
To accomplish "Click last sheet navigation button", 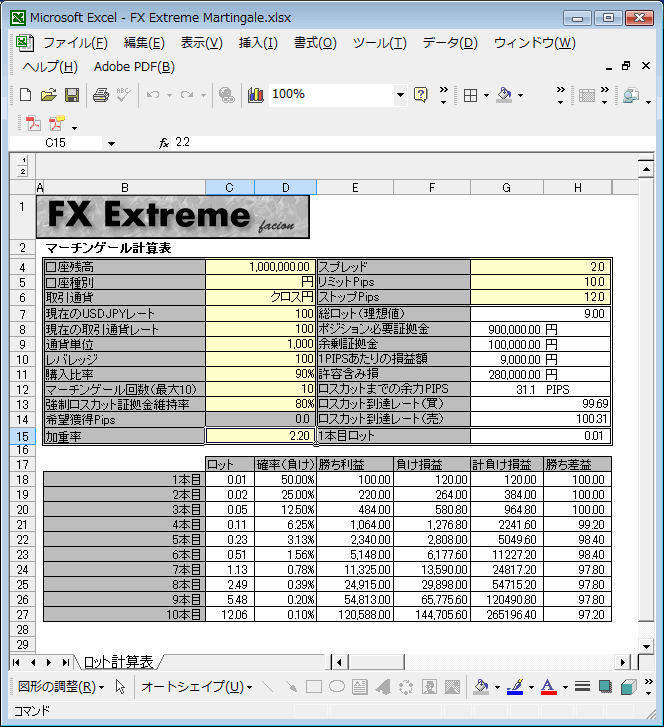I will coord(65,663).
